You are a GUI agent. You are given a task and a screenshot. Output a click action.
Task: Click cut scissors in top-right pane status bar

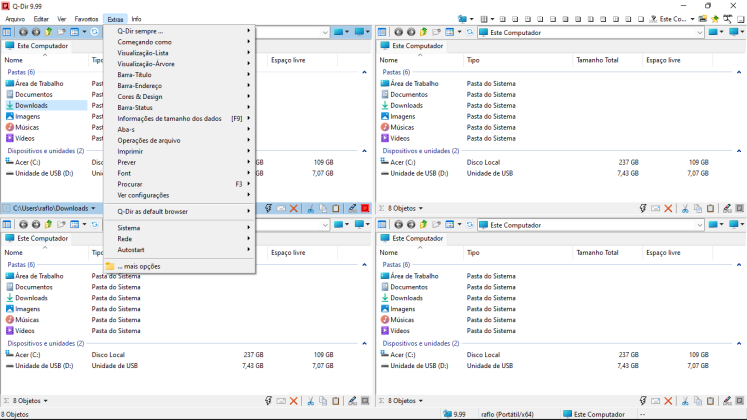(x=685, y=208)
